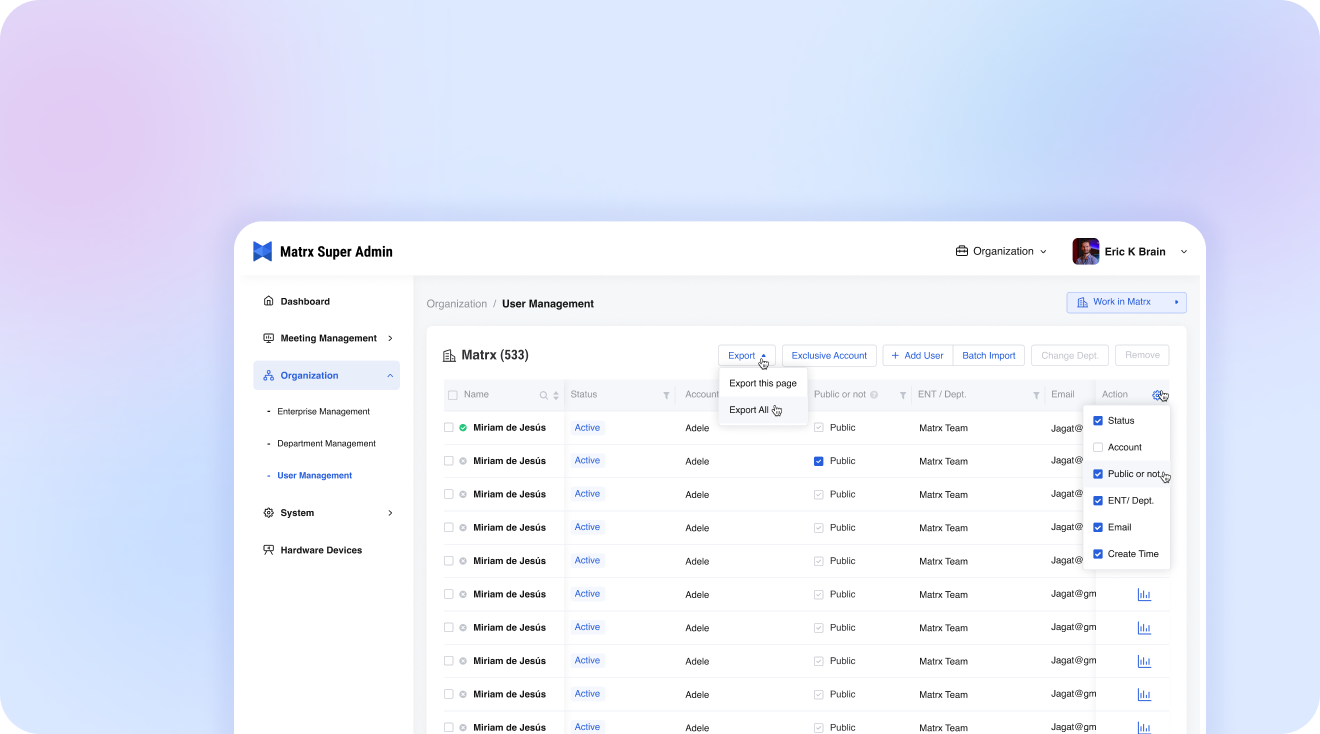Screen dimensions: 1320x734
Task: Click the Add User button
Action: (x=917, y=356)
